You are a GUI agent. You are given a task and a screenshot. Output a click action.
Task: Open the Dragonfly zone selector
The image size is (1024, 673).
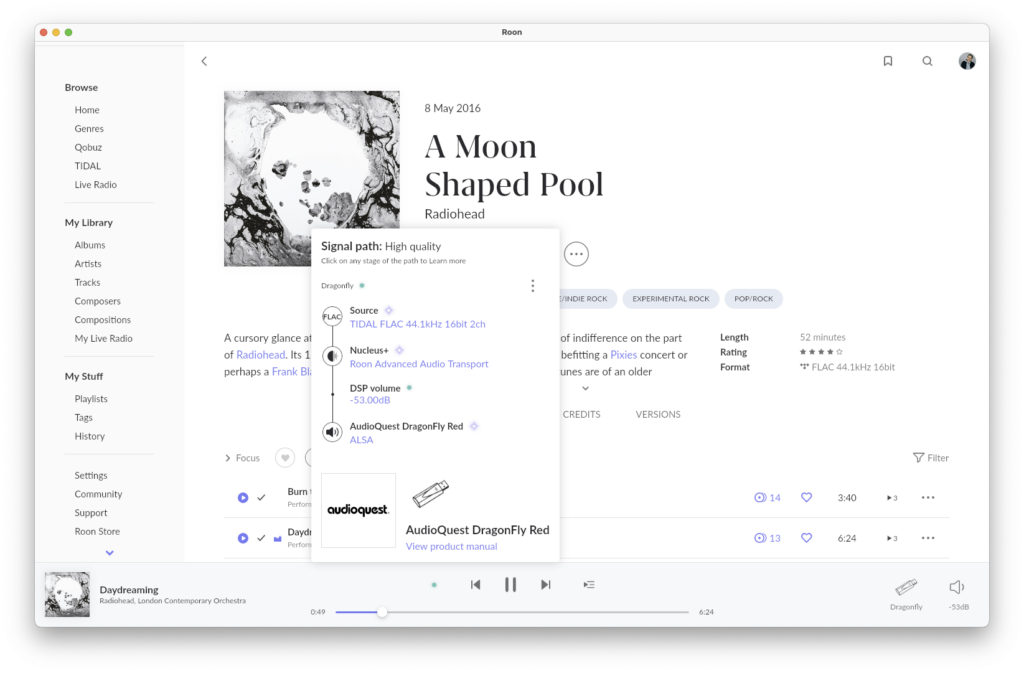coord(906,593)
